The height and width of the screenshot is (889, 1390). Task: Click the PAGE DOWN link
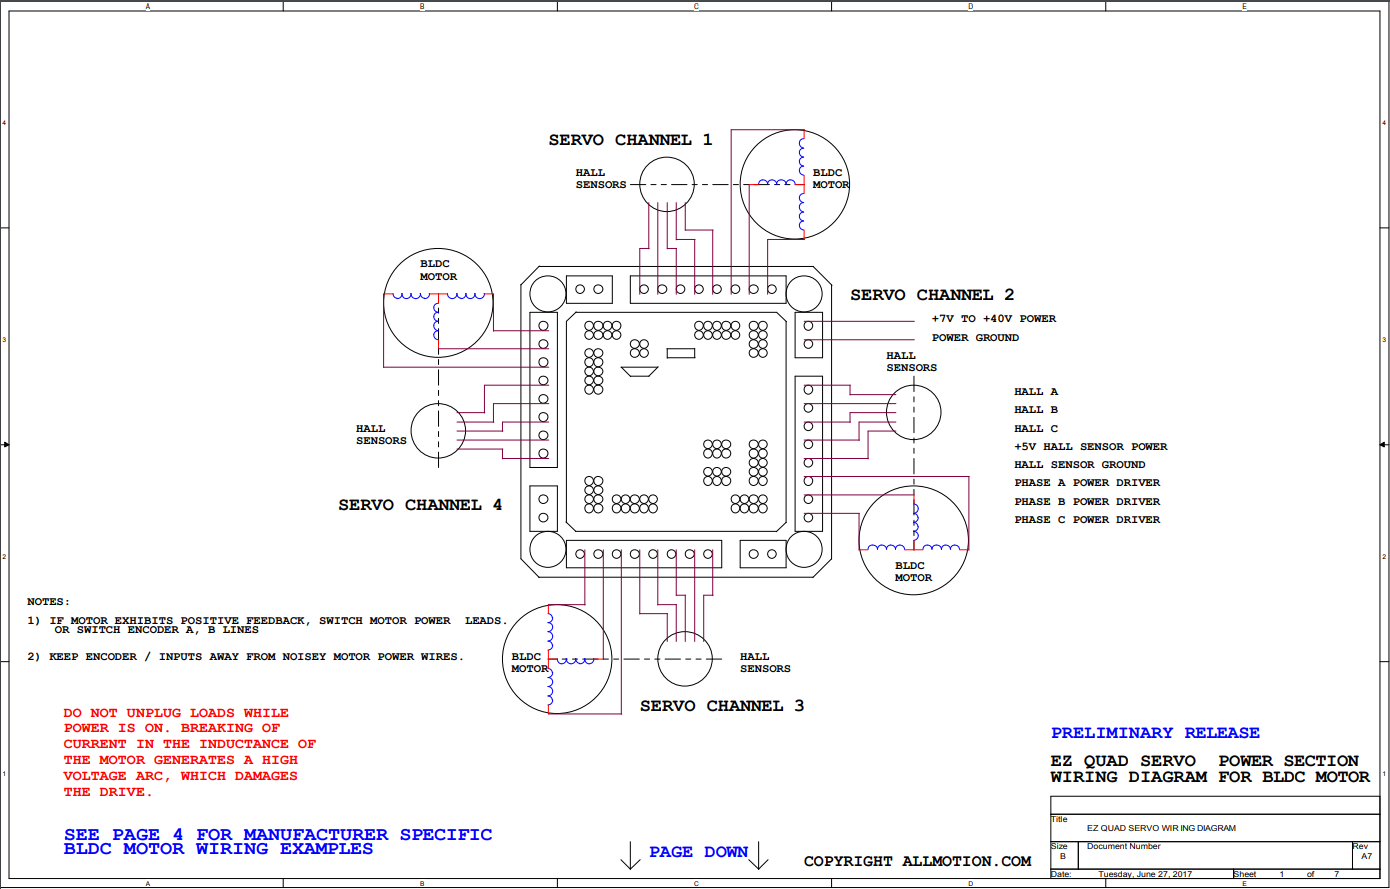(x=699, y=852)
